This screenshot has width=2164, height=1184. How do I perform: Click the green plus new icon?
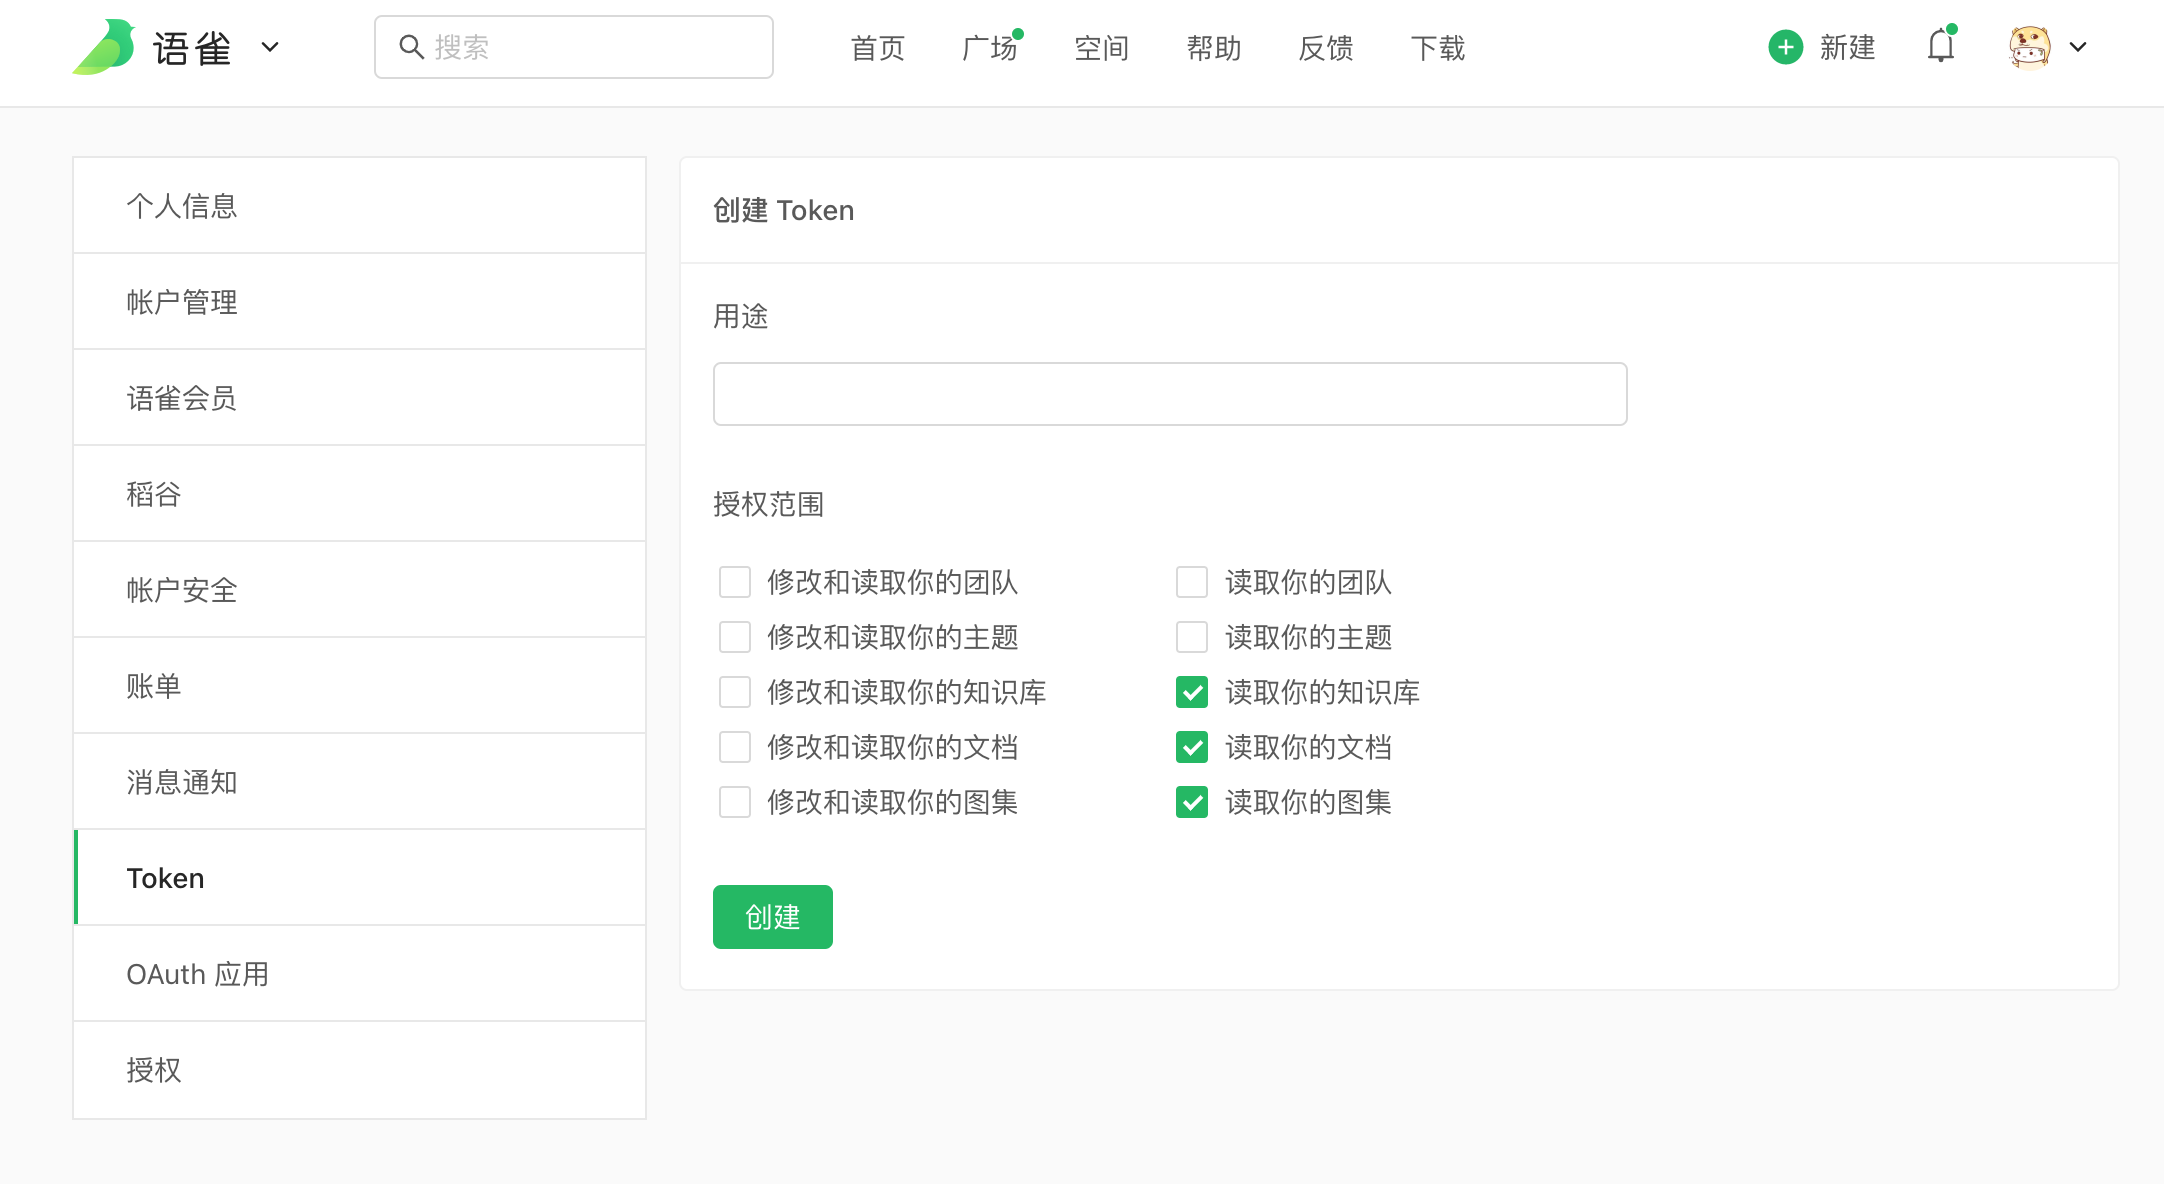[1785, 47]
